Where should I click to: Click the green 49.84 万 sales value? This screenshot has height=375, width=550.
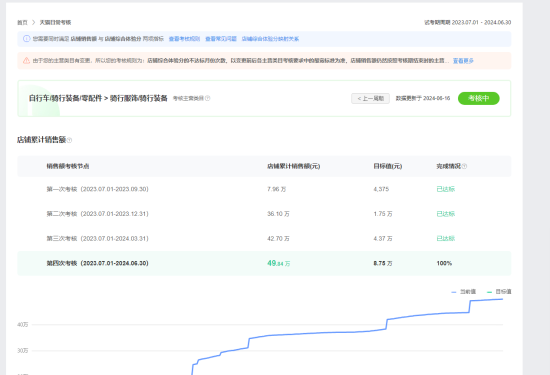[279, 263]
